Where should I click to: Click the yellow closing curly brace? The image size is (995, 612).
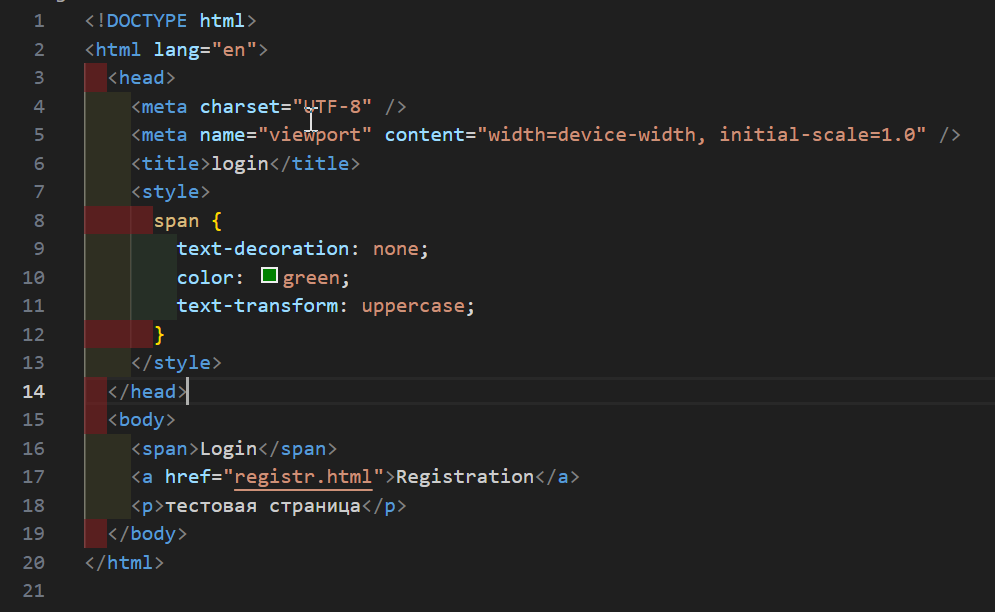[159, 334]
